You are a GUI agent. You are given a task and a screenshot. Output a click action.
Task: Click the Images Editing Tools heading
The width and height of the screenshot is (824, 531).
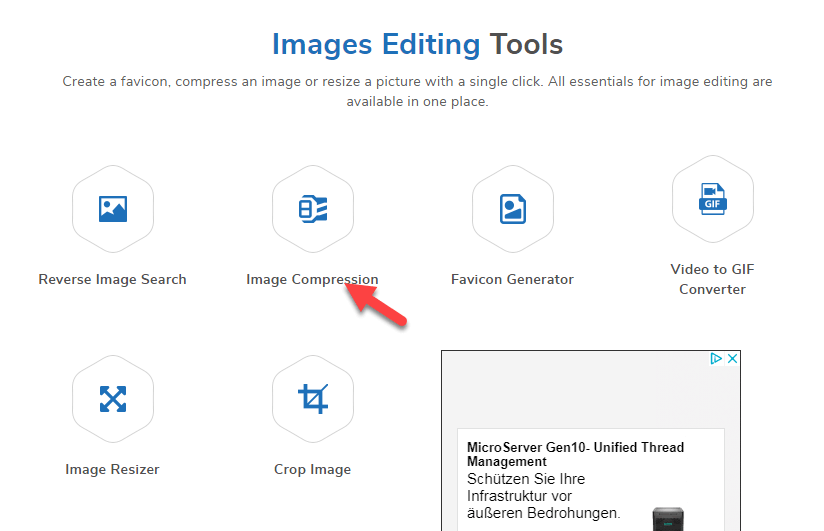(417, 44)
